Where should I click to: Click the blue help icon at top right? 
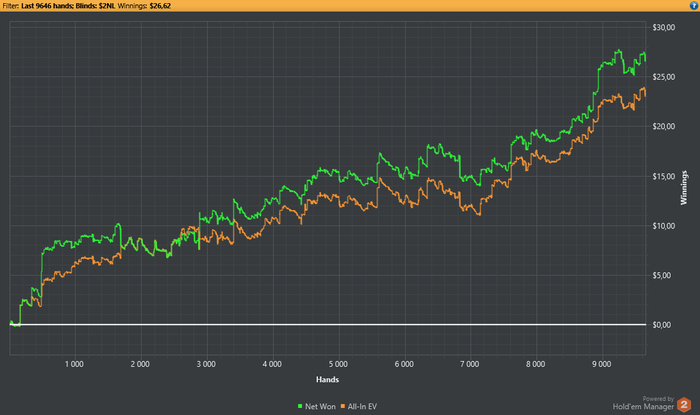693,6
